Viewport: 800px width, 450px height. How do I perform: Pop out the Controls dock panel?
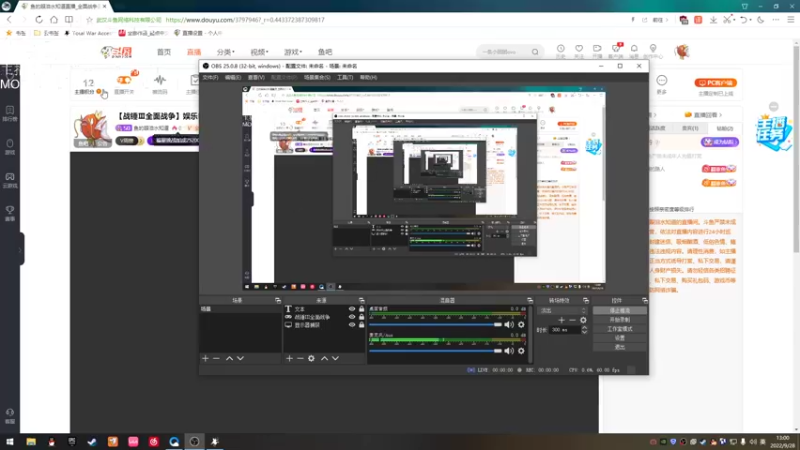click(644, 301)
